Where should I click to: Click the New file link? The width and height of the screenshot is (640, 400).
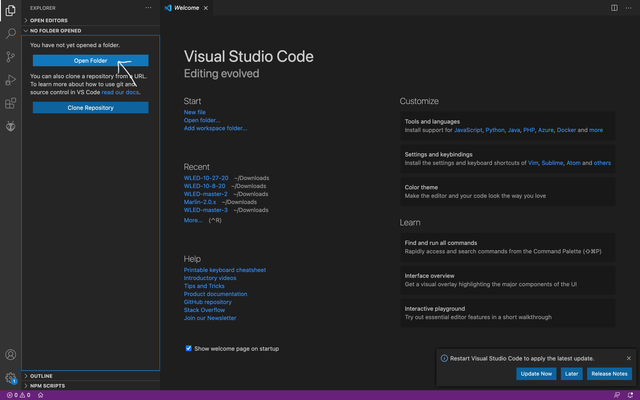pyautogui.click(x=195, y=112)
